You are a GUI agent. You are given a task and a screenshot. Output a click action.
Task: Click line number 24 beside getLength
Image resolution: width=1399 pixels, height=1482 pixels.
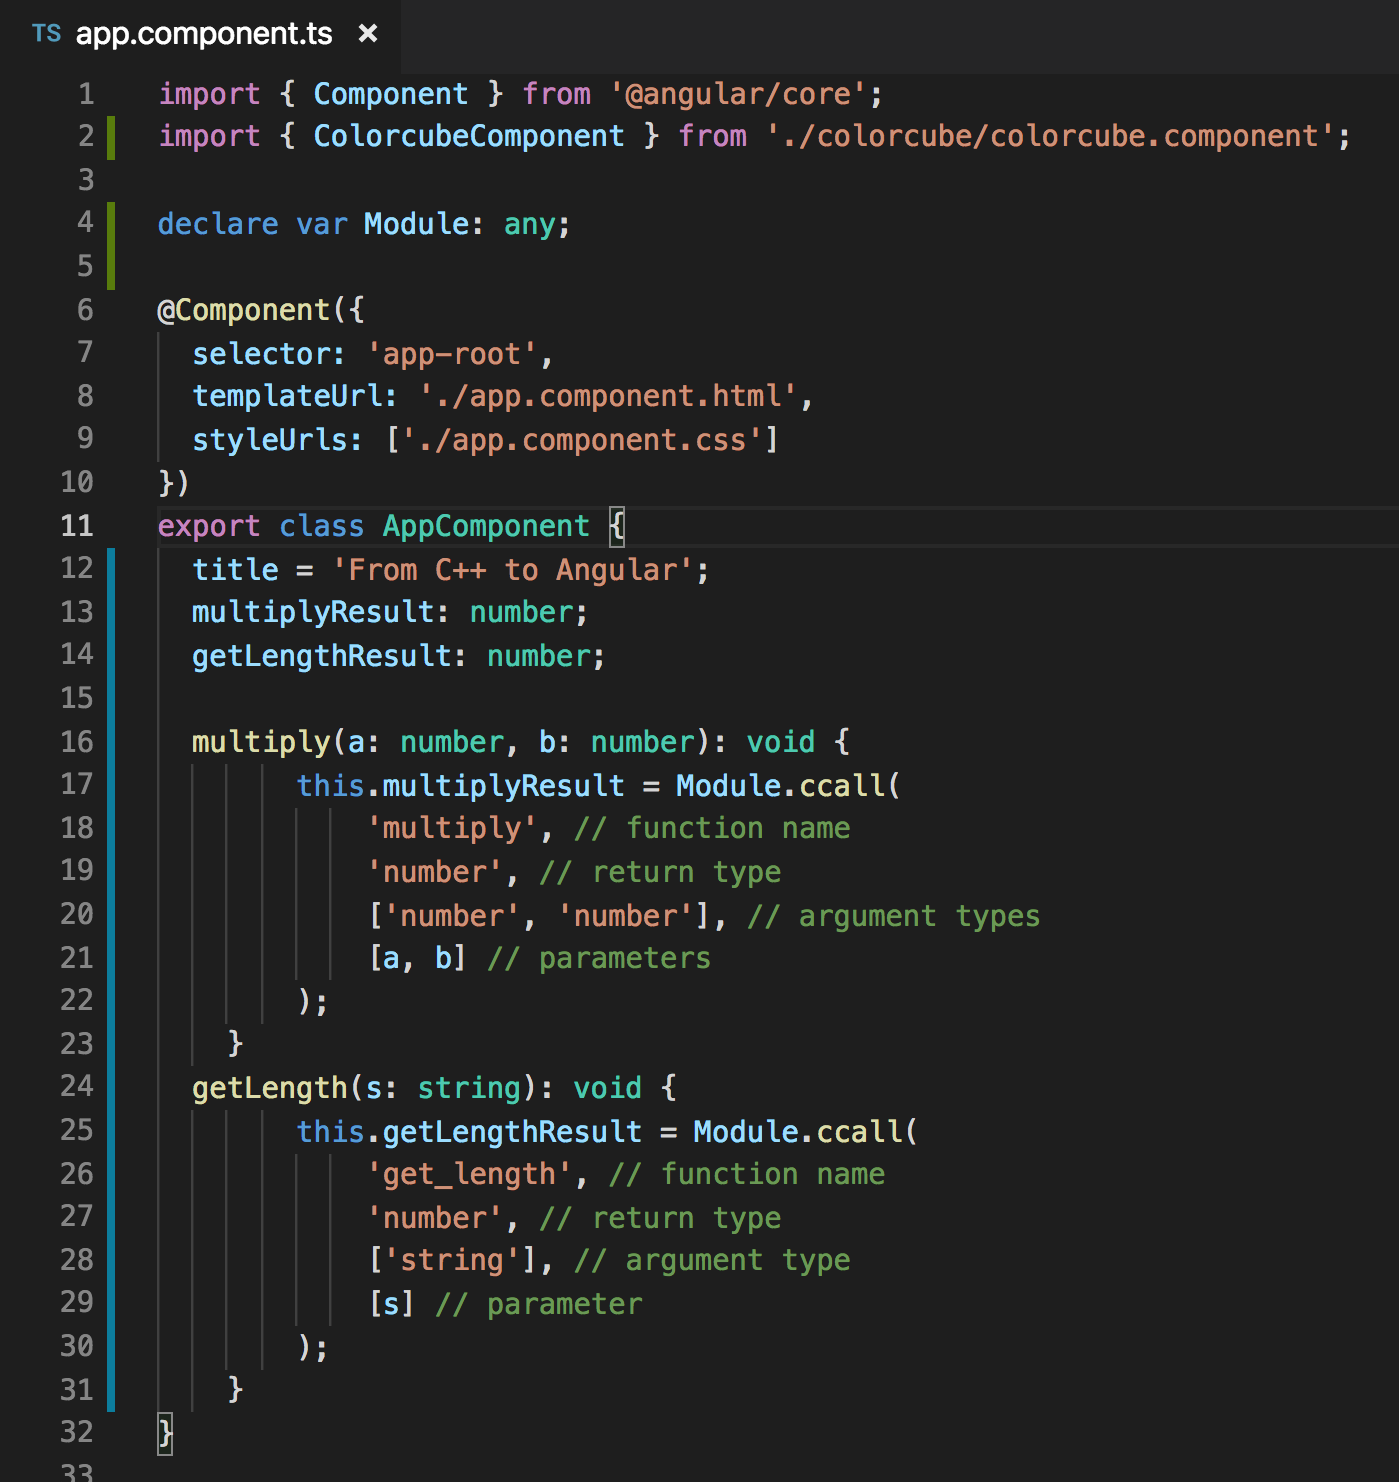pos(77,1087)
